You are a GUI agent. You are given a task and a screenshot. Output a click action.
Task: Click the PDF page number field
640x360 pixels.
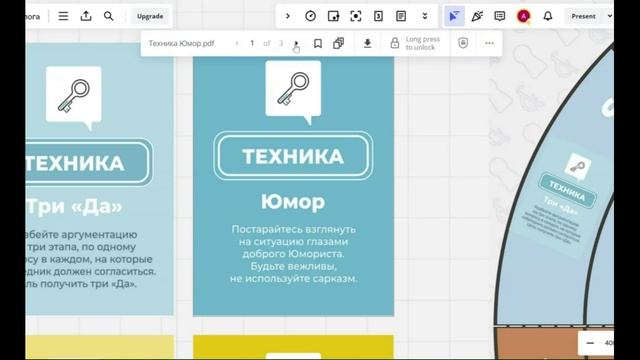pyautogui.click(x=252, y=43)
